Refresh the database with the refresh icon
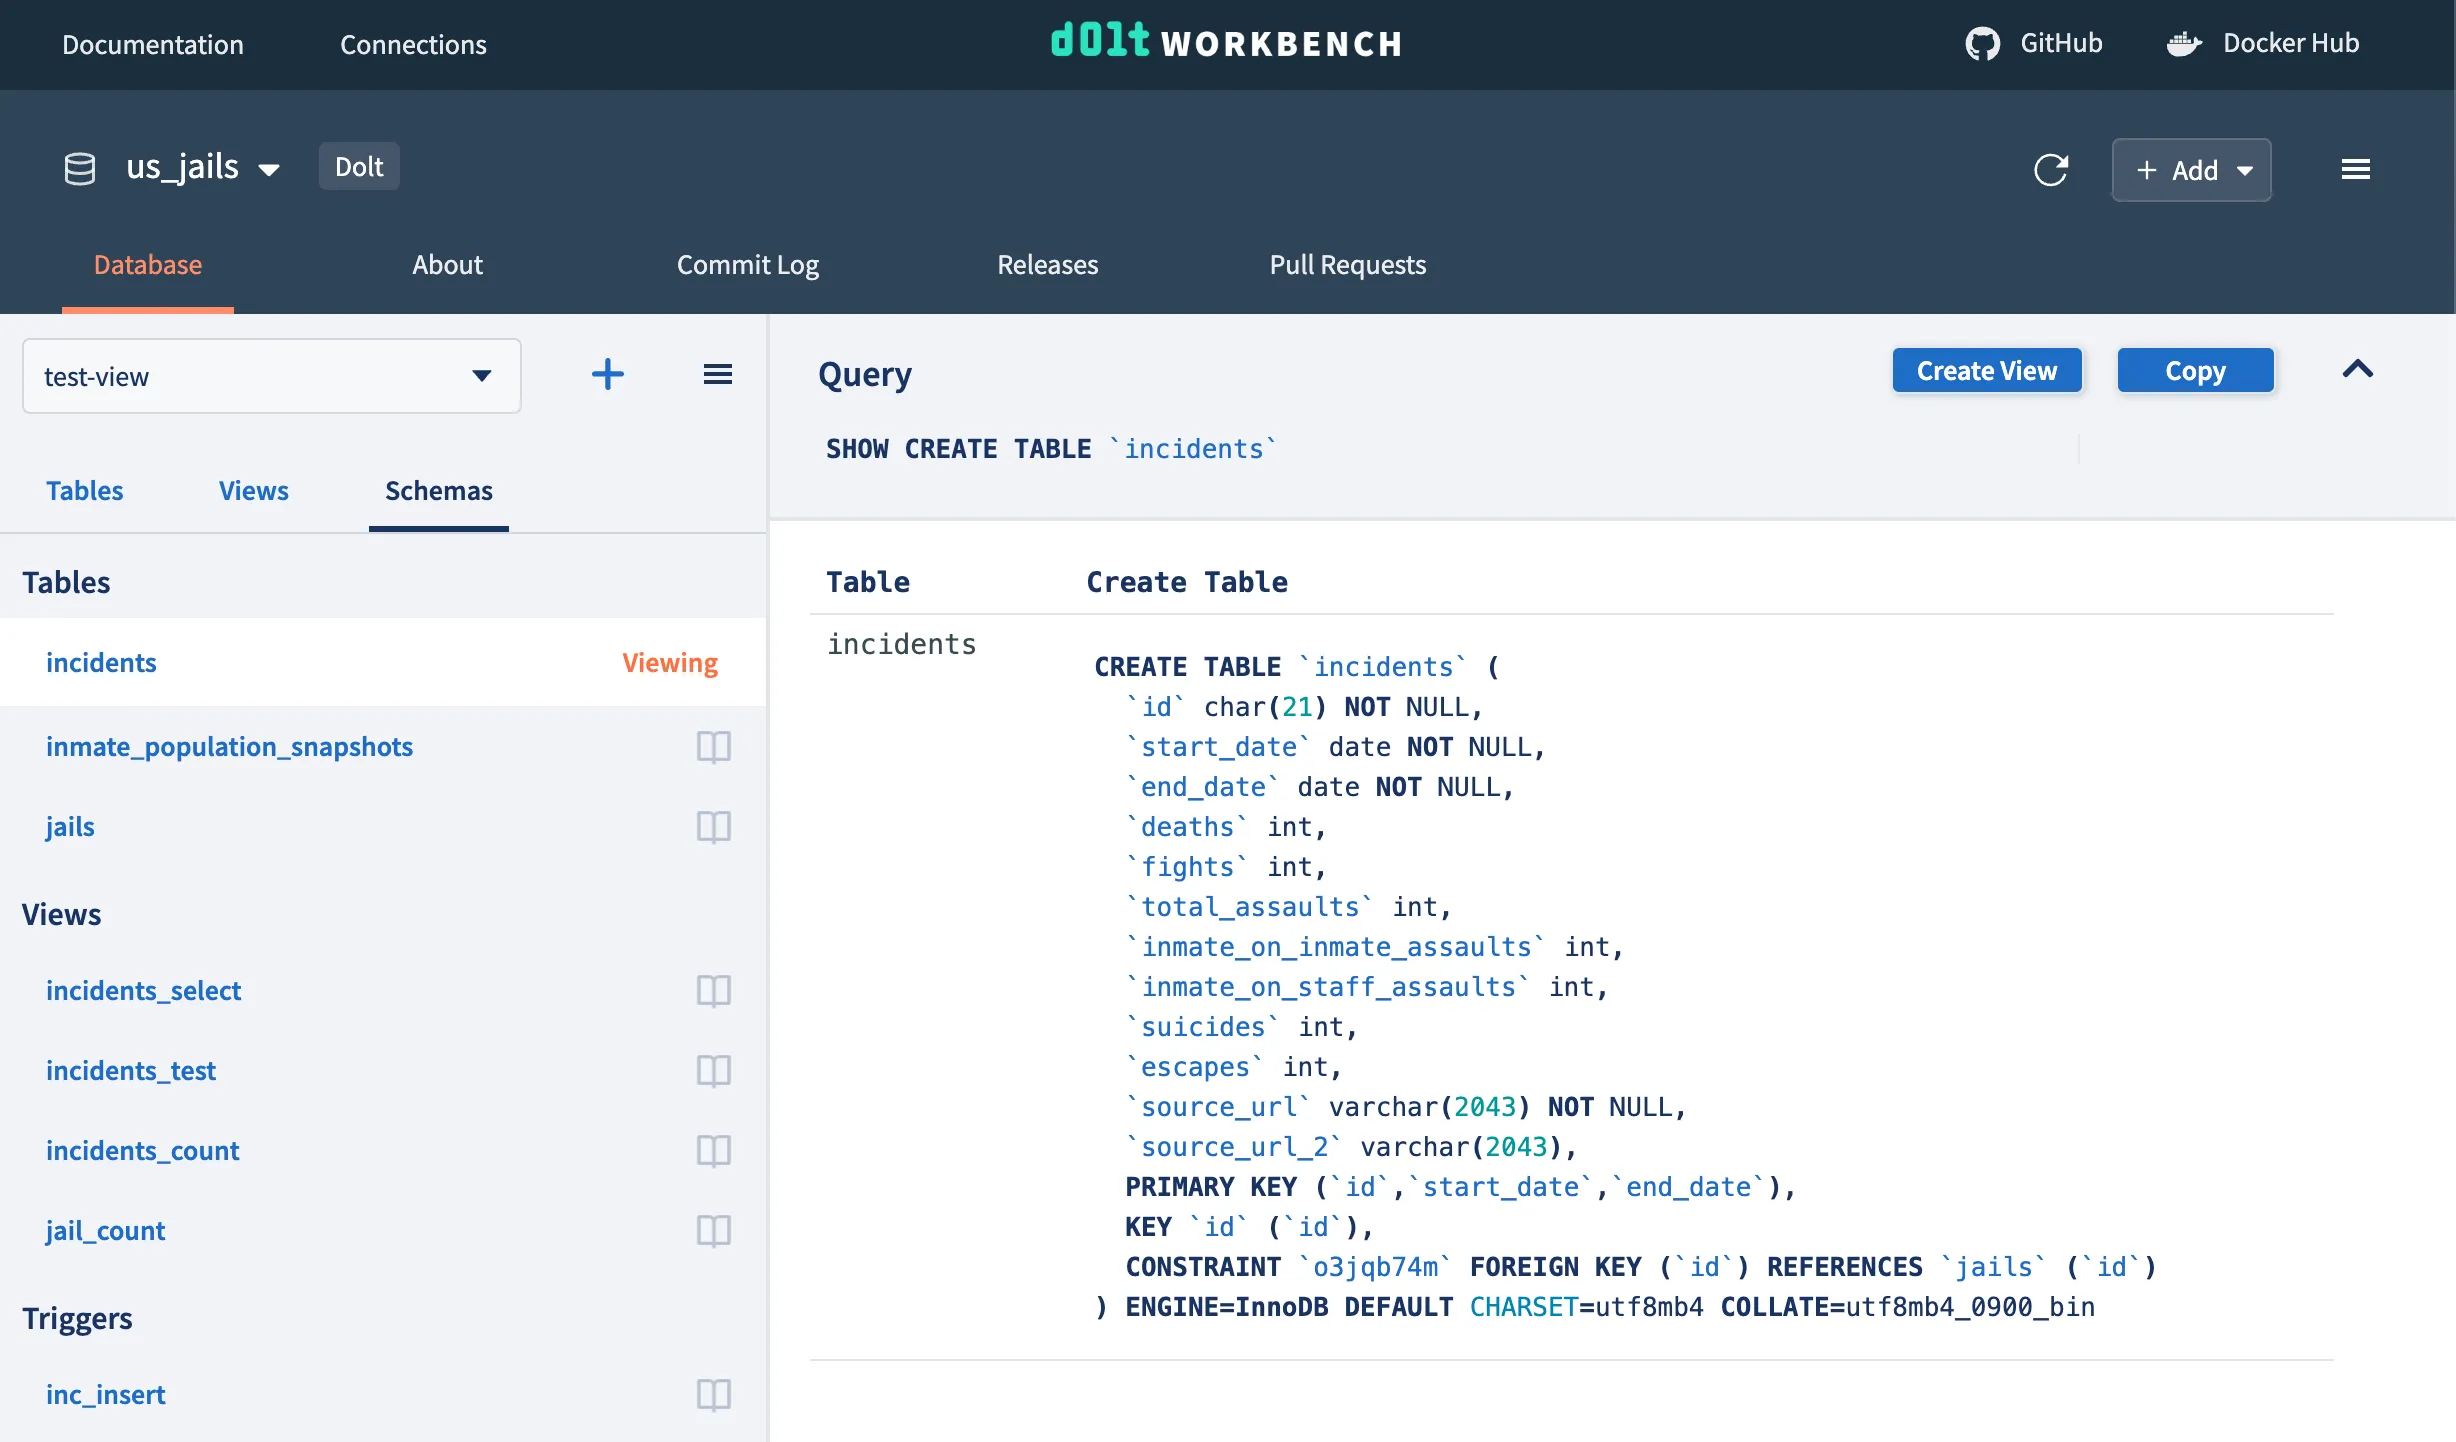This screenshot has width=2456, height=1442. tap(2052, 170)
